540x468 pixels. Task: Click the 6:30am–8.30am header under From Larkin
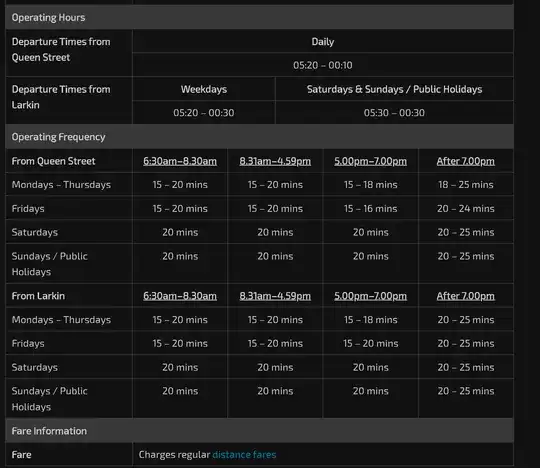[180, 296]
